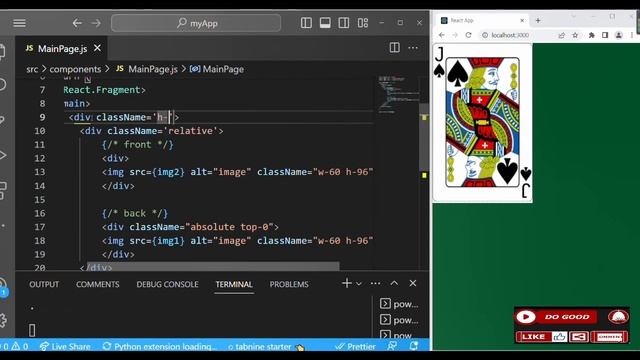The image size is (640, 360).
Task: Click the back comment on line 16
Action: pyautogui.click(x=135, y=213)
